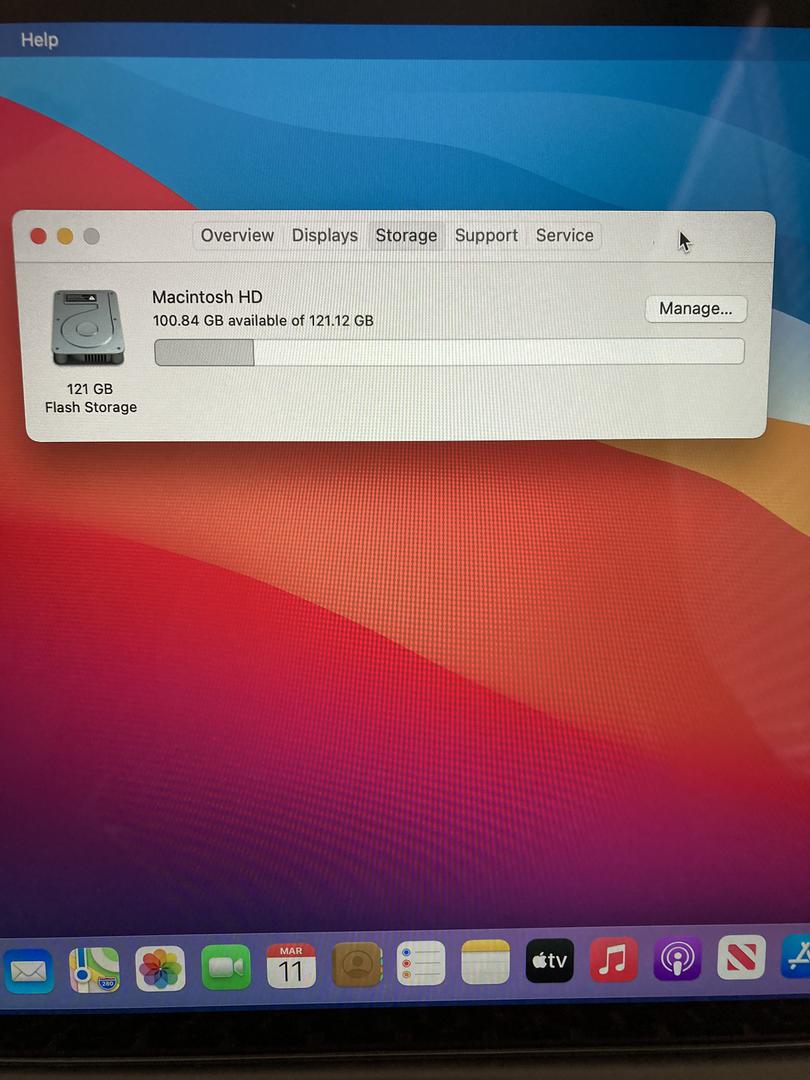Click the Macintosh HD drive icon

click(87, 328)
